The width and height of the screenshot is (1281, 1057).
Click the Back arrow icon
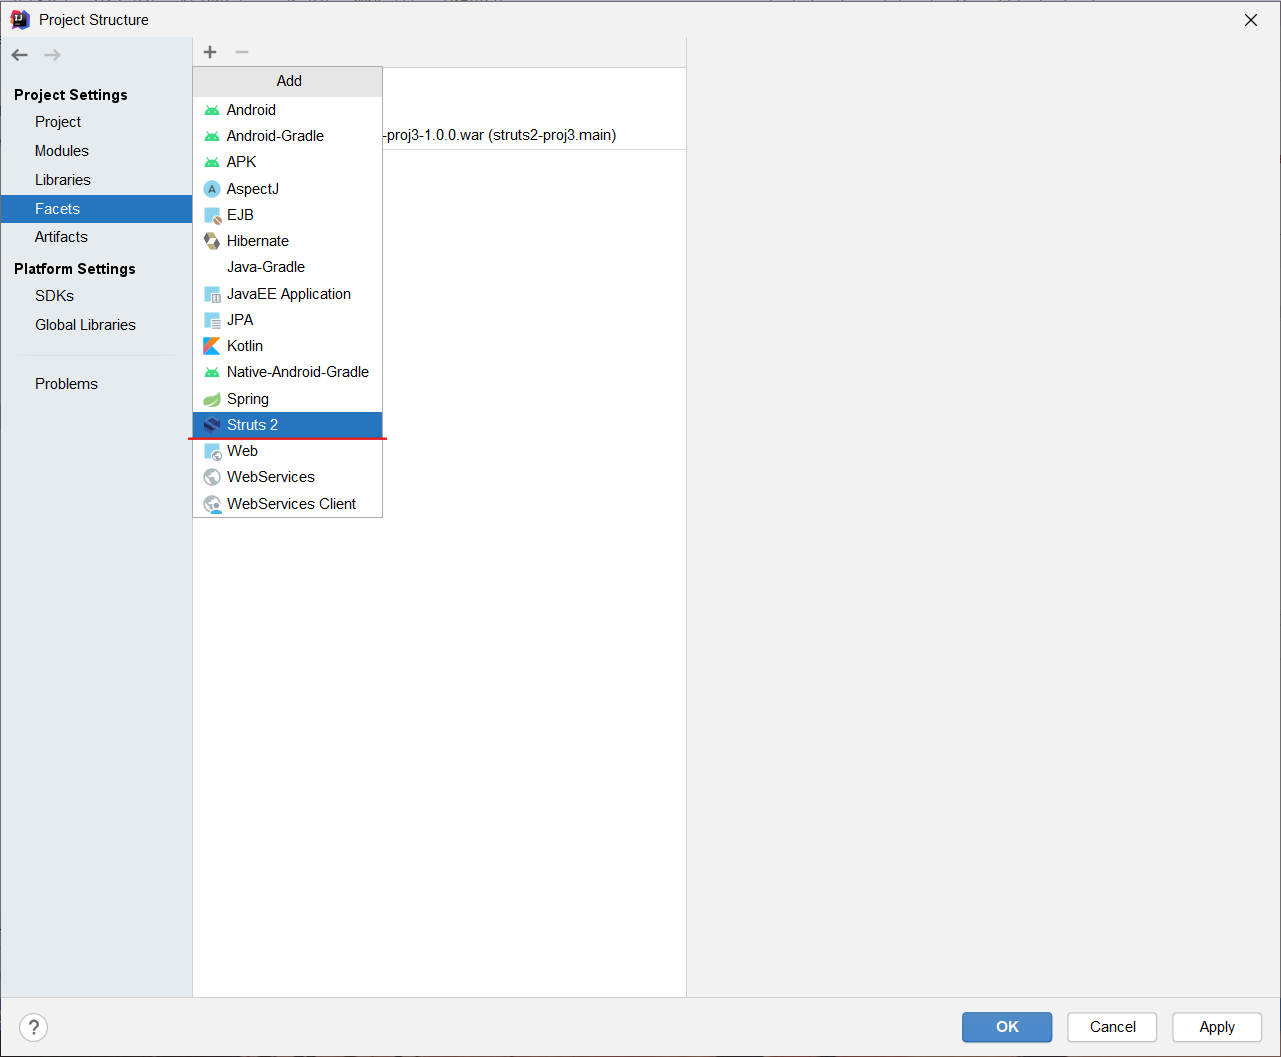coord(20,55)
